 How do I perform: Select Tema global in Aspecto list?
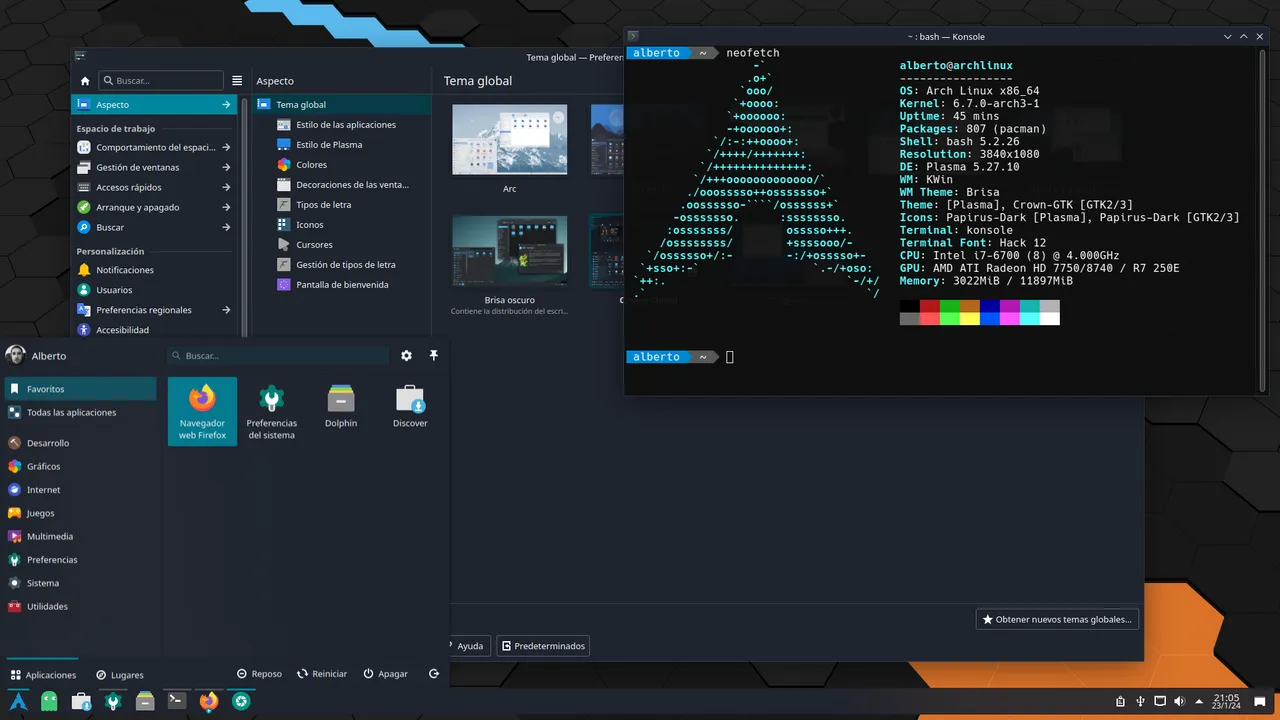click(341, 104)
